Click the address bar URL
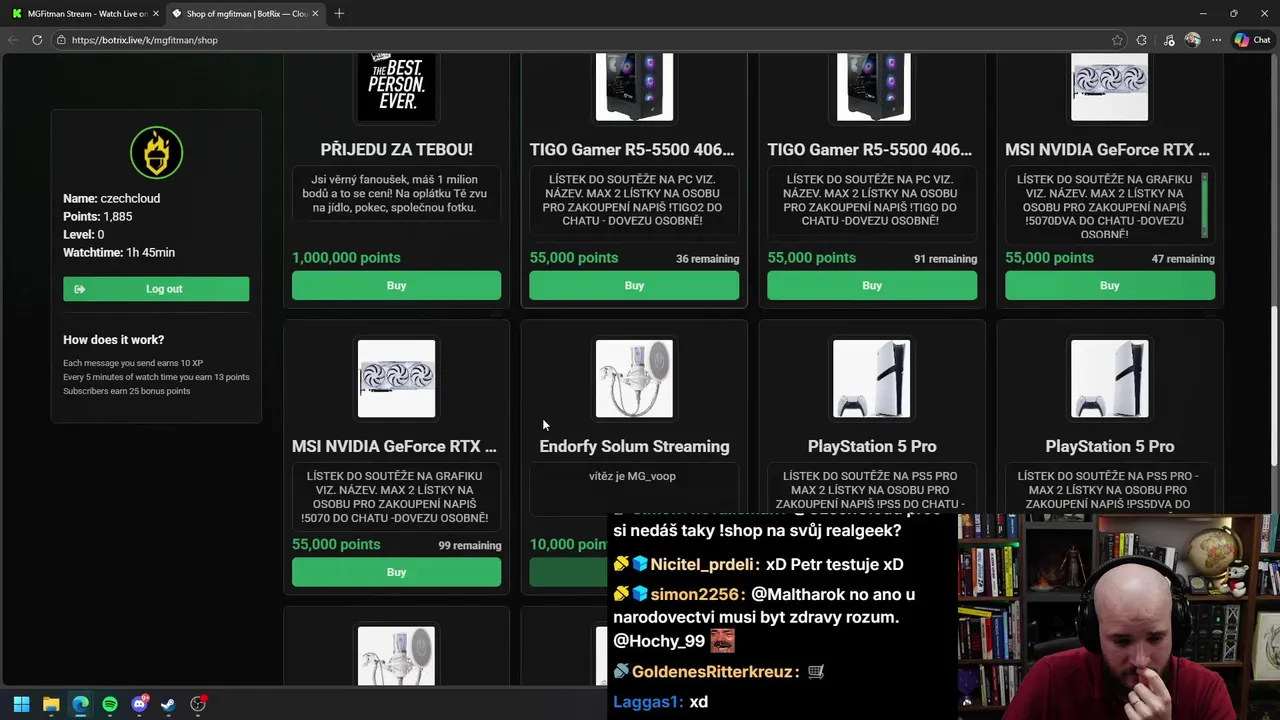 pyautogui.click(x=145, y=40)
